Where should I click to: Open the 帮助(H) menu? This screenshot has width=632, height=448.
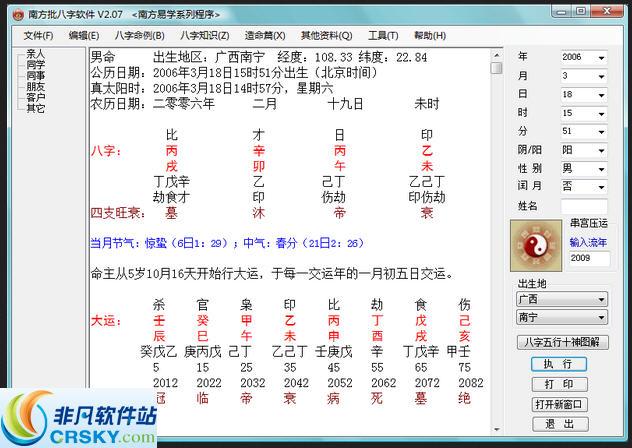coord(430,35)
